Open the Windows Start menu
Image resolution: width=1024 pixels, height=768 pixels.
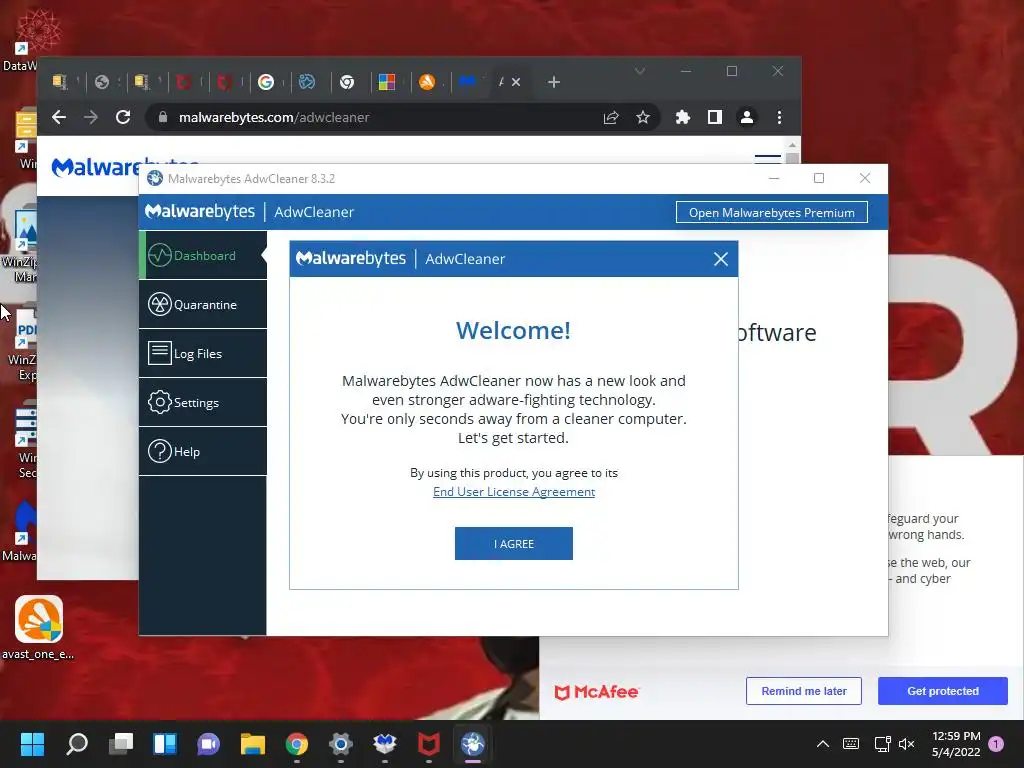tap(32, 744)
